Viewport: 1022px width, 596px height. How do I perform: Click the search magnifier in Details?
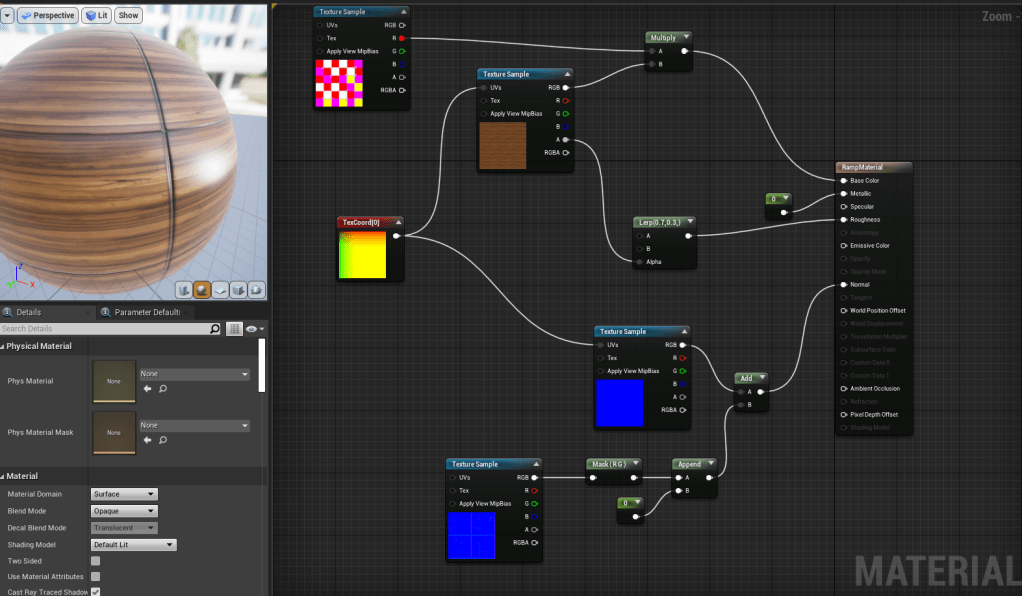215,329
